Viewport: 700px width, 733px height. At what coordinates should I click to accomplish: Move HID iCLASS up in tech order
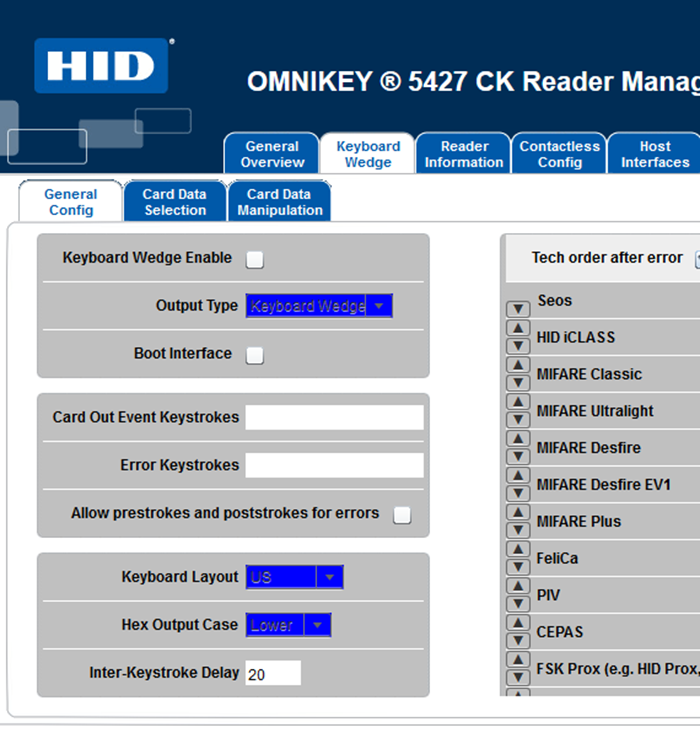tap(518, 328)
